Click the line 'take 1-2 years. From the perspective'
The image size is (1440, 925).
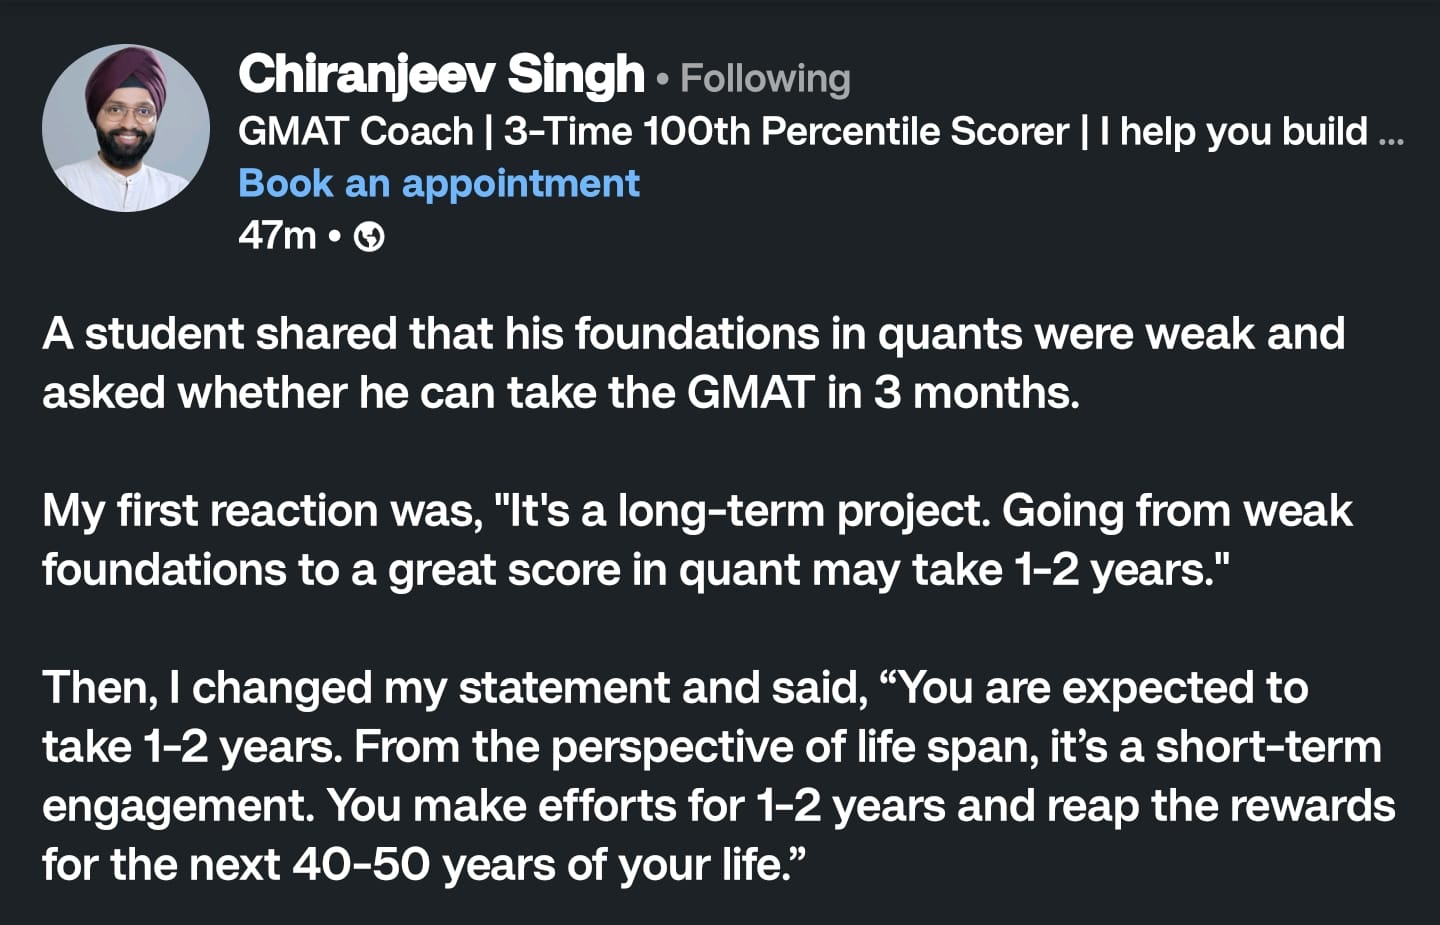click(712, 748)
